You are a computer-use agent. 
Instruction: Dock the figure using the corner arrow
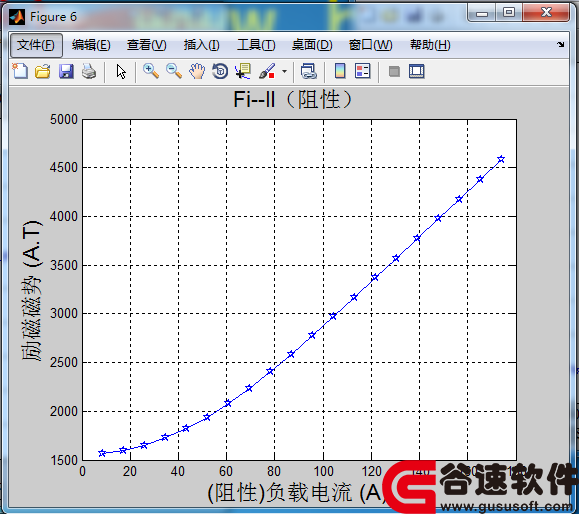point(561,44)
